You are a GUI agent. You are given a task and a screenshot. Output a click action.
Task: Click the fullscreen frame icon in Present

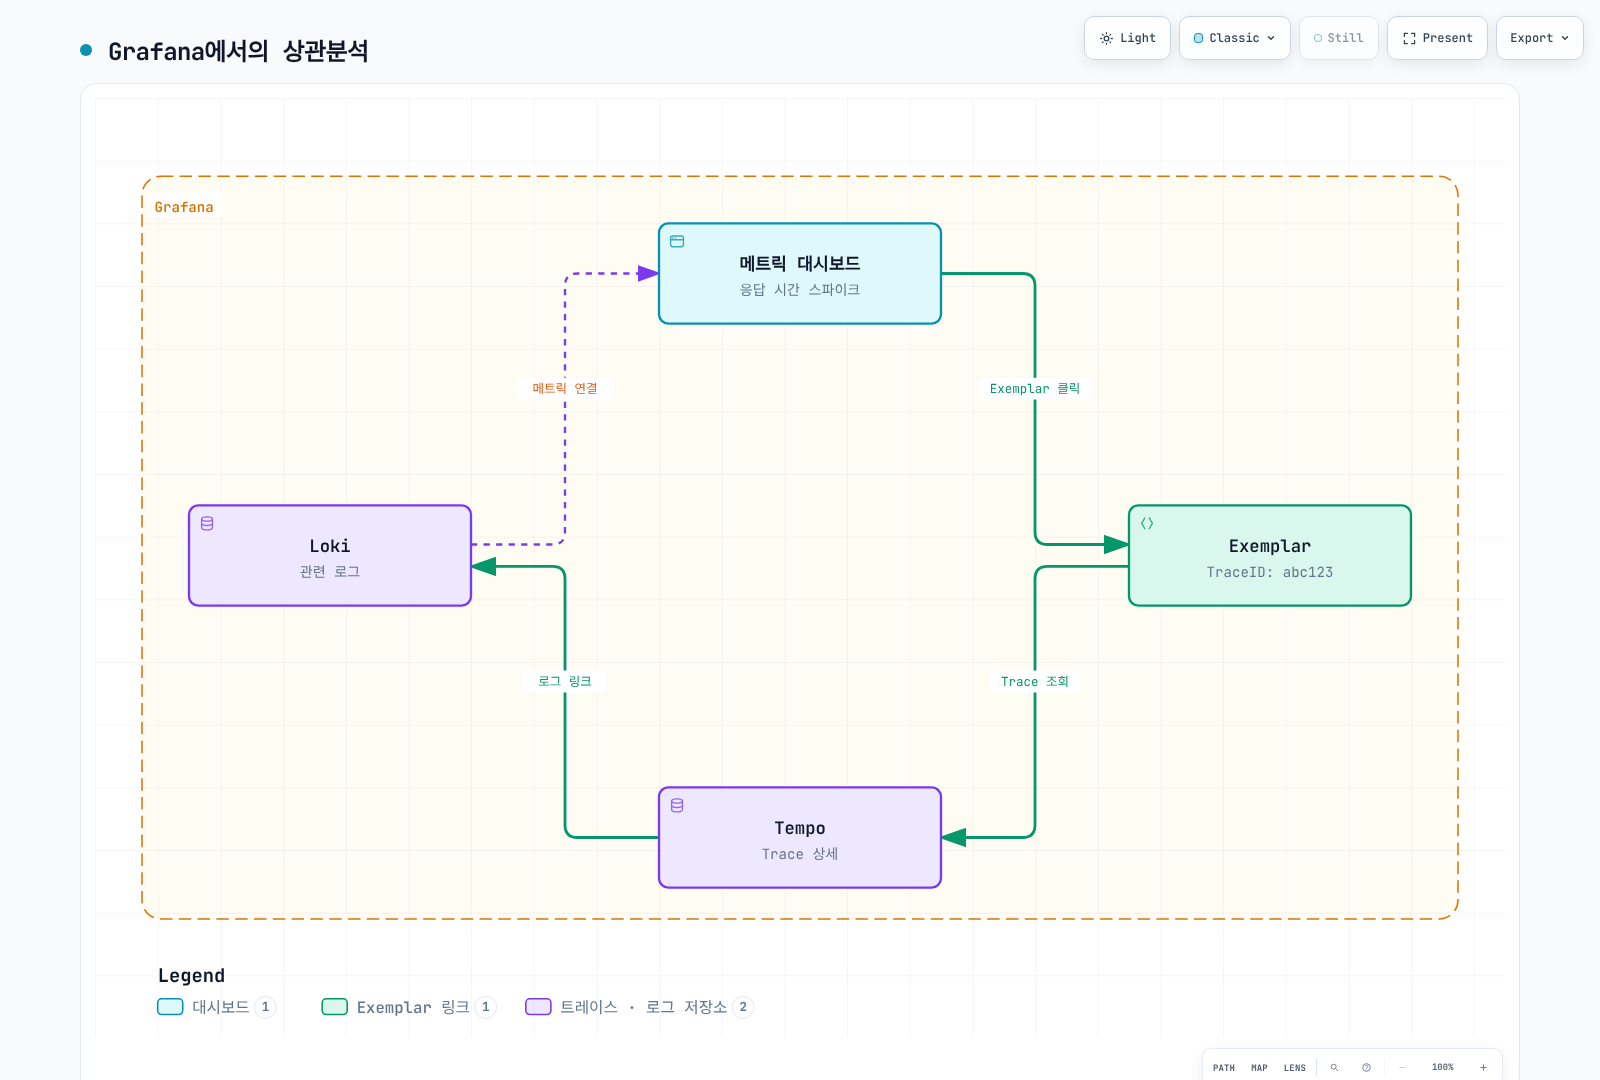(x=1409, y=38)
